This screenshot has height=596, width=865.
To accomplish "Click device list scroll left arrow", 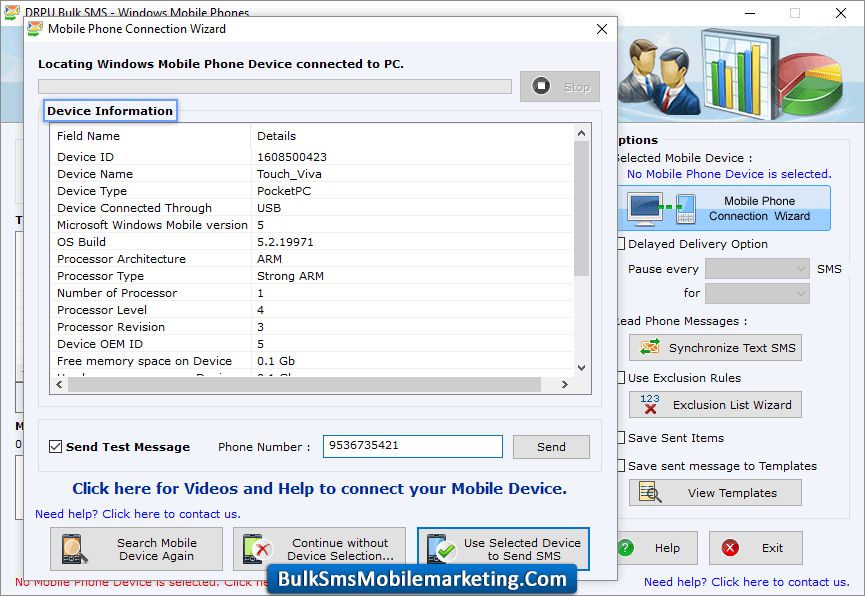I will coord(60,385).
